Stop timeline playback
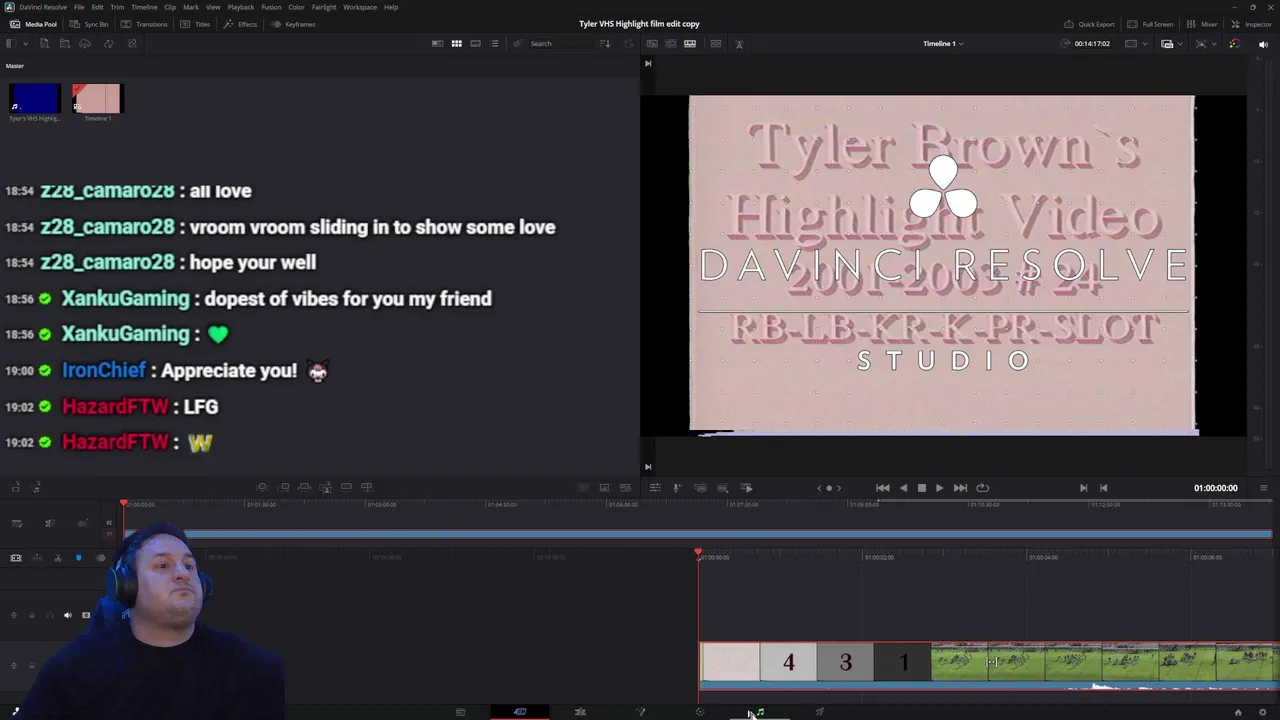 922,488
